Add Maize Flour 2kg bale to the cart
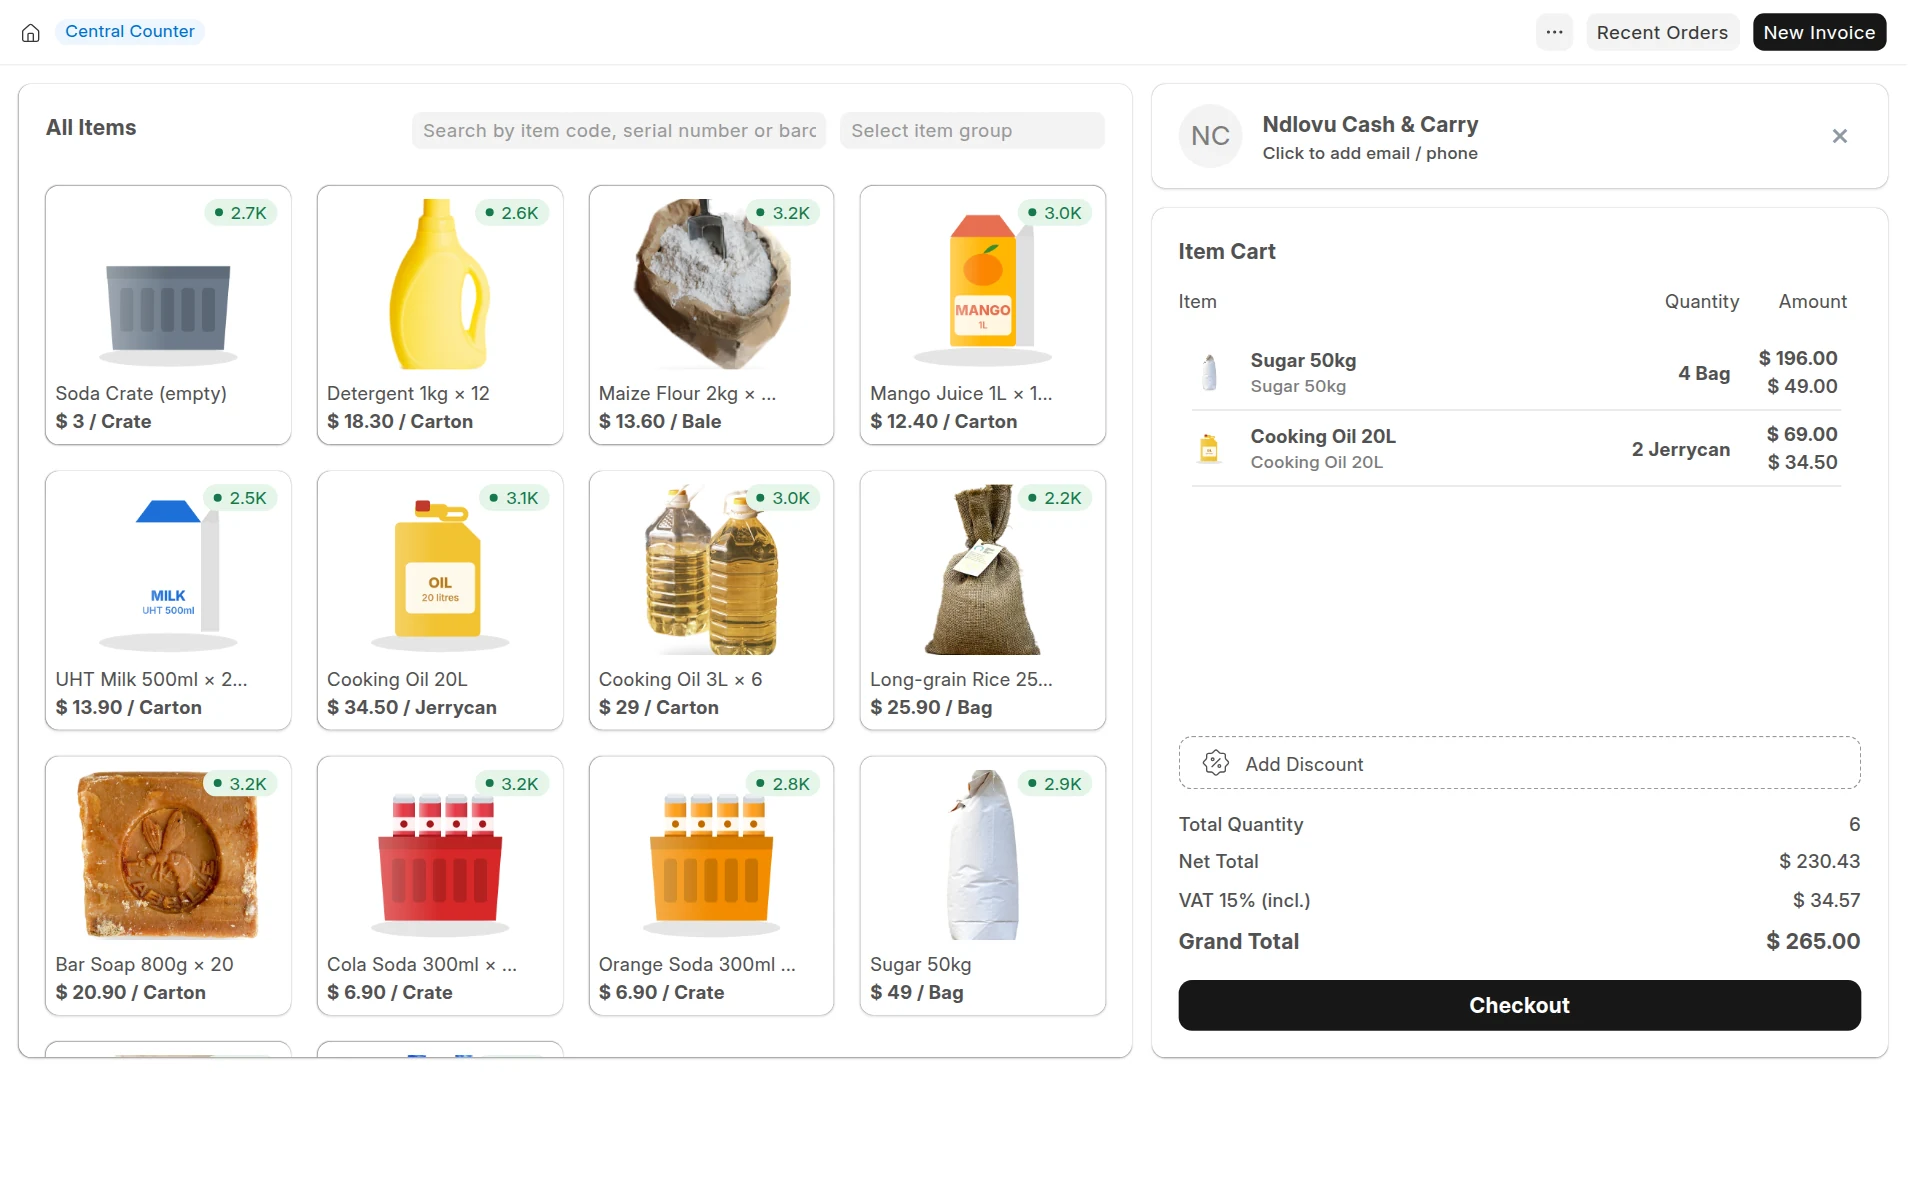This screenshot has height=1200, width=1920. click(711, 315)
